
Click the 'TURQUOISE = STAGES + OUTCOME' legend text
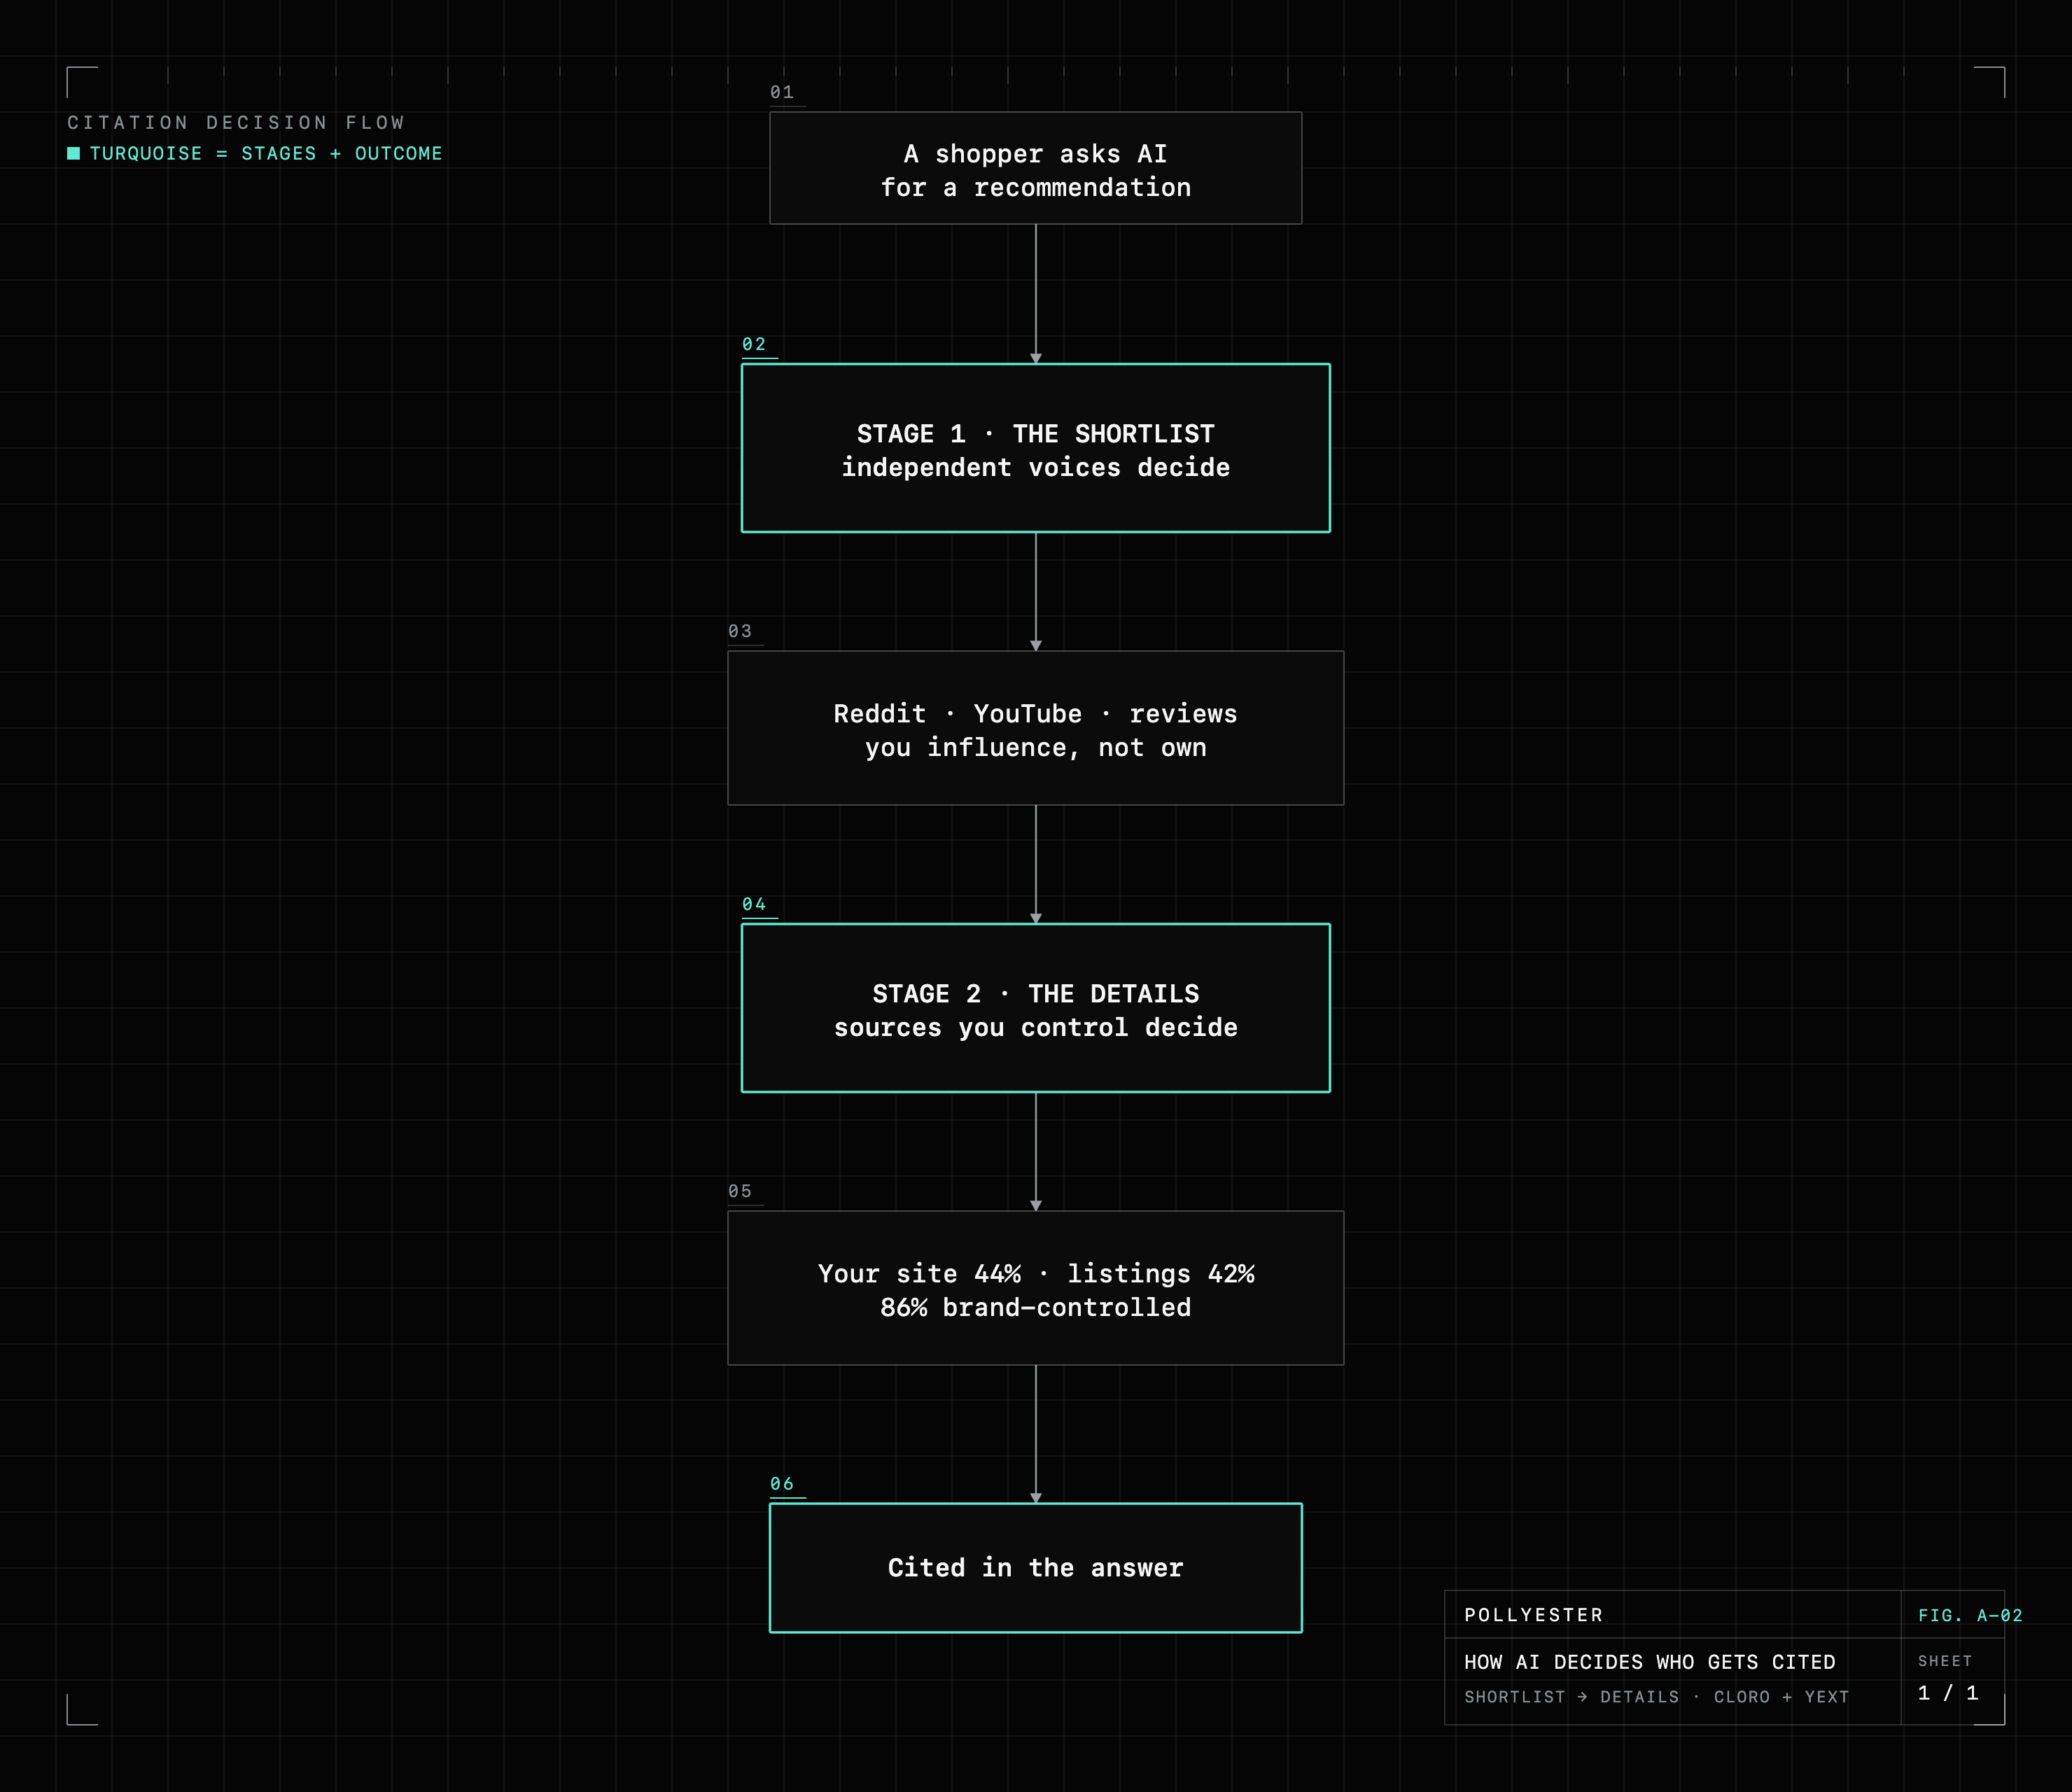[266, 153]
